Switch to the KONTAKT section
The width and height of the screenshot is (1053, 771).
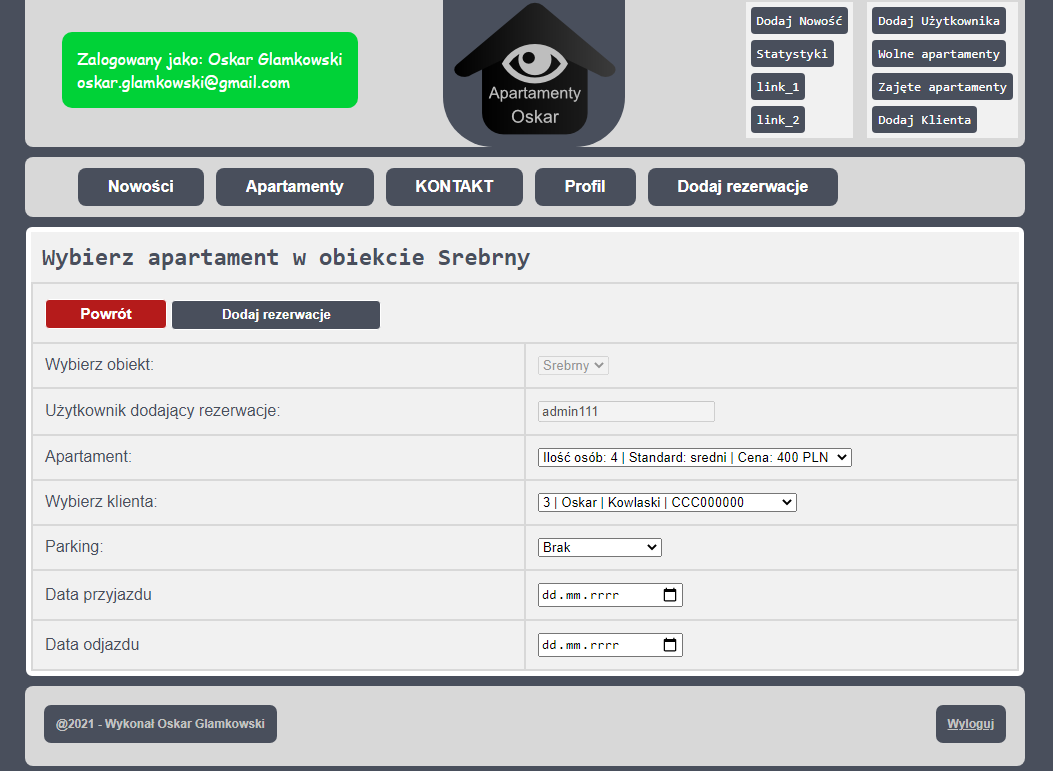tap(454, 187)
